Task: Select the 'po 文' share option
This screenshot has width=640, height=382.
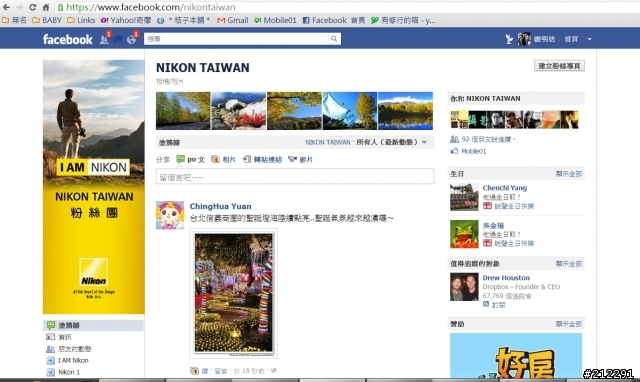Action: pos(190,159)
